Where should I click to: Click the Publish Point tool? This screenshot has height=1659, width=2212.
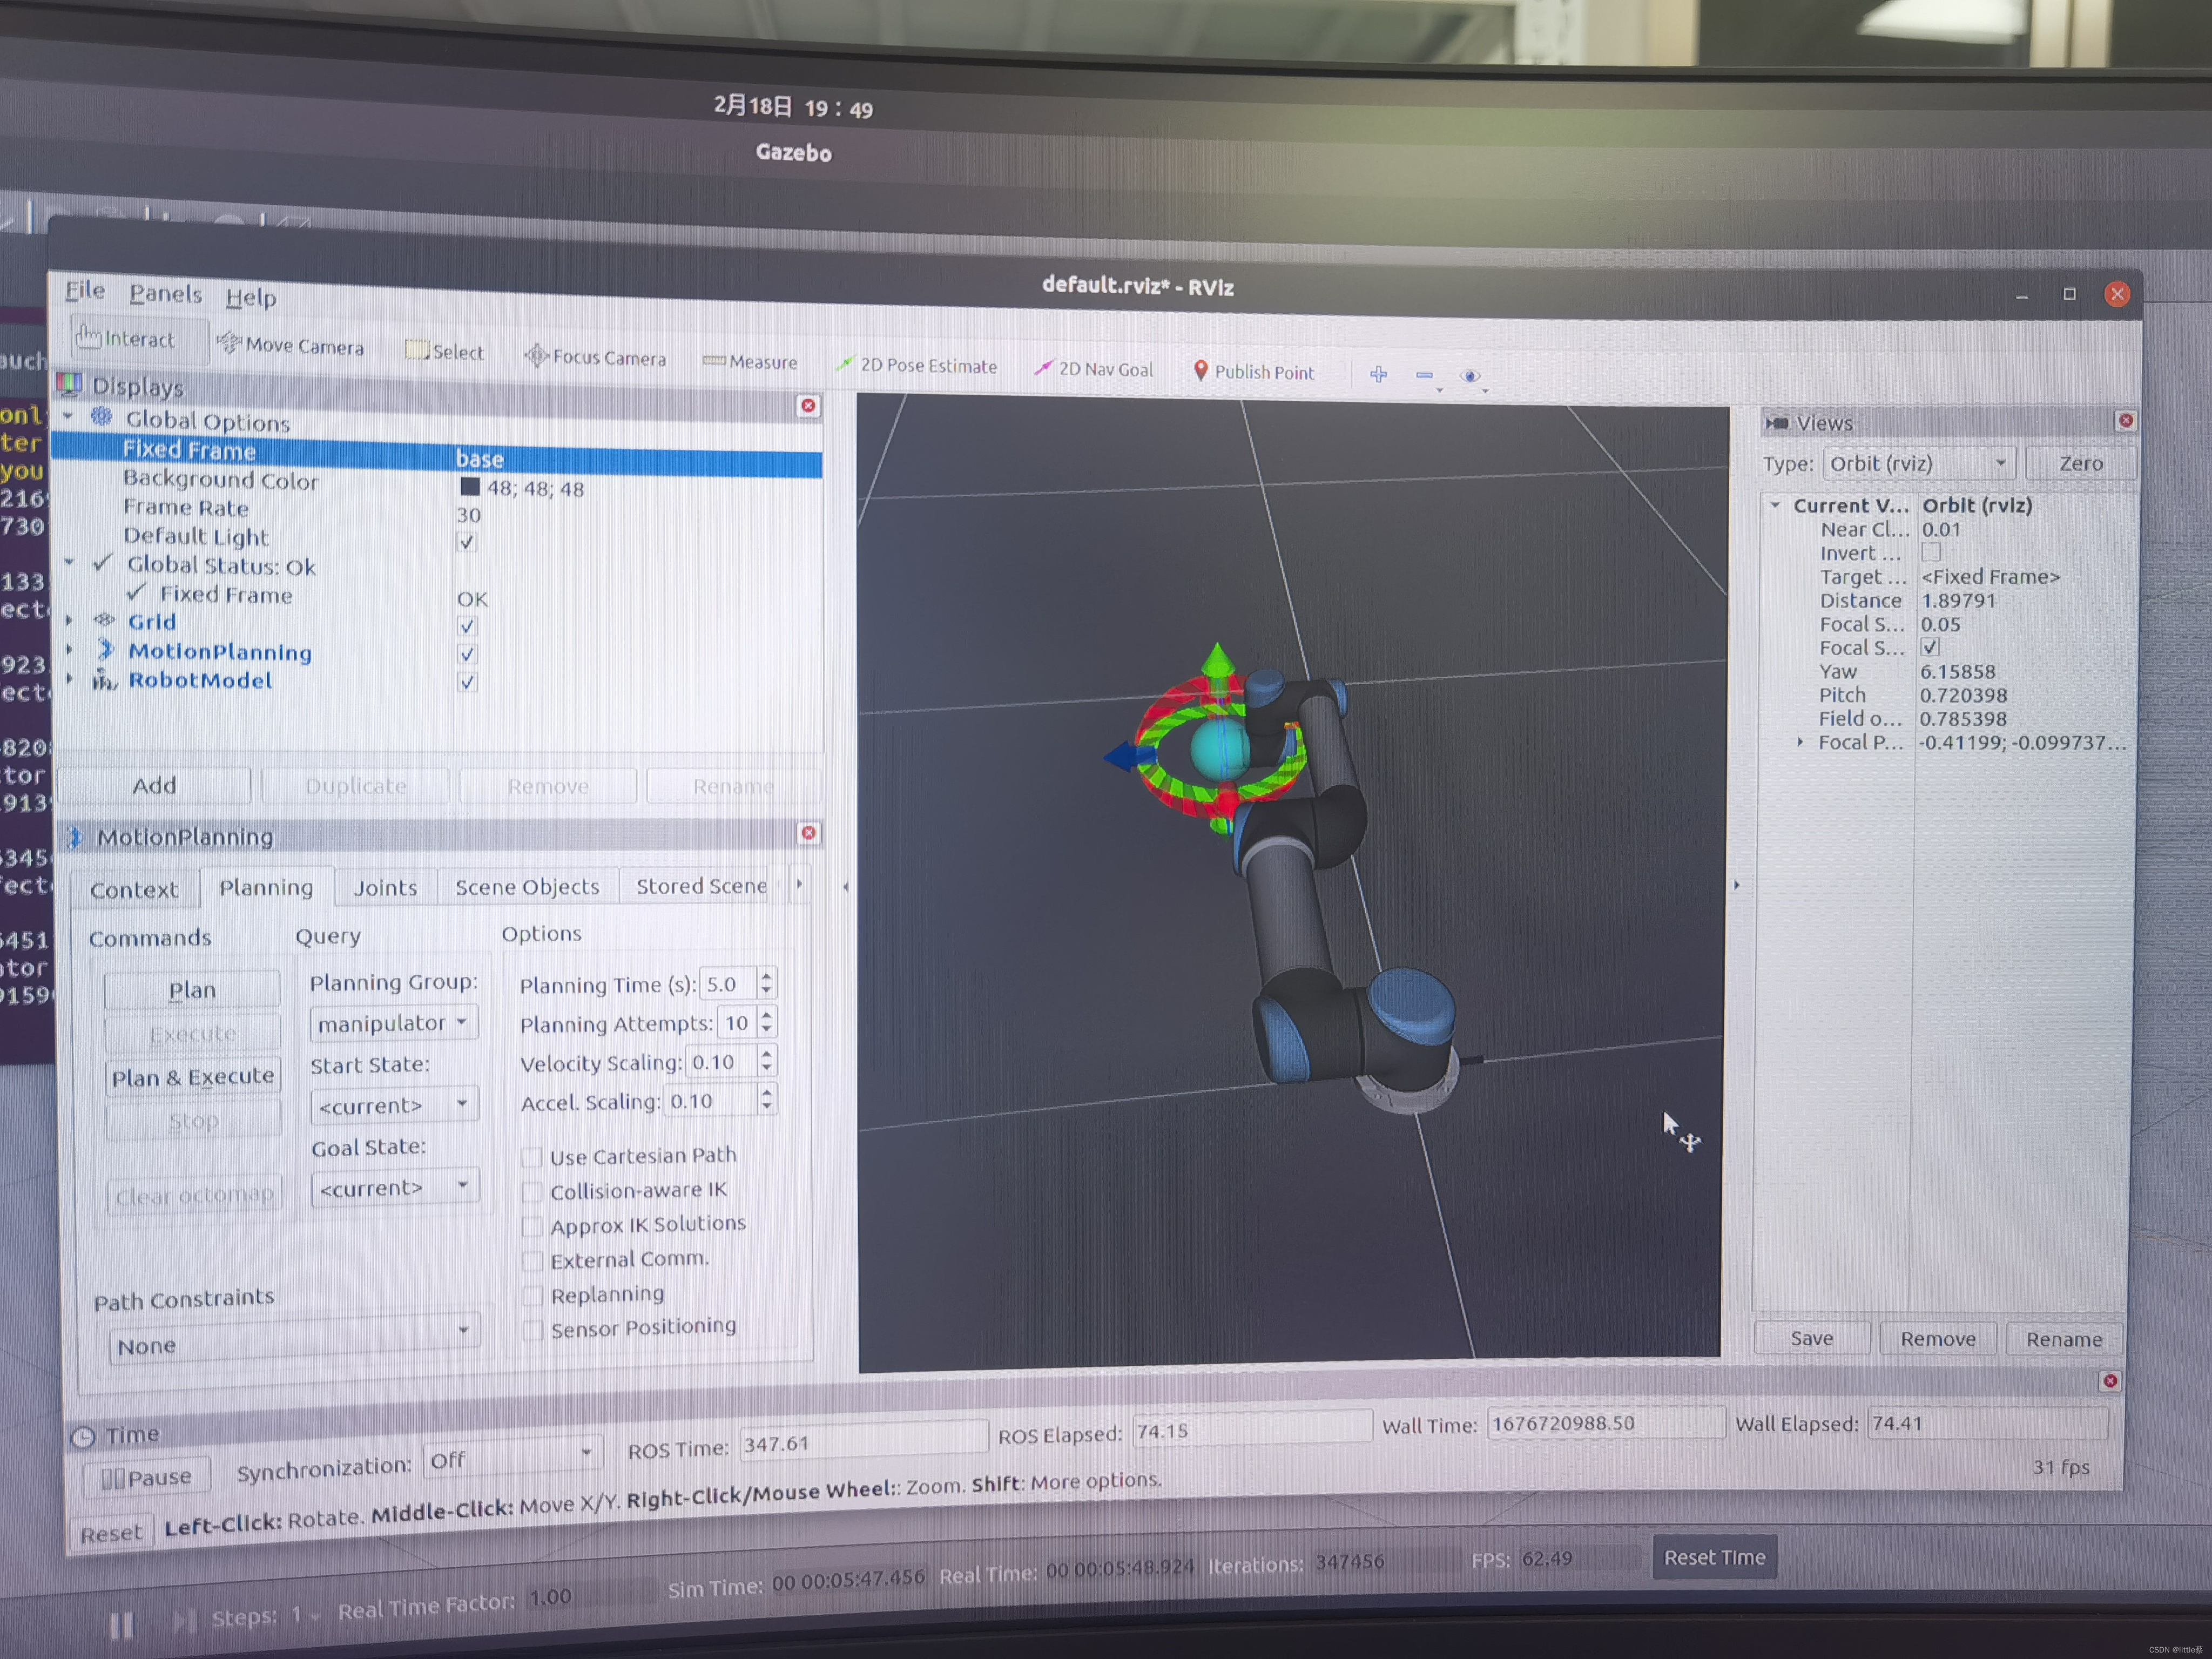[x=1254, y=372]
